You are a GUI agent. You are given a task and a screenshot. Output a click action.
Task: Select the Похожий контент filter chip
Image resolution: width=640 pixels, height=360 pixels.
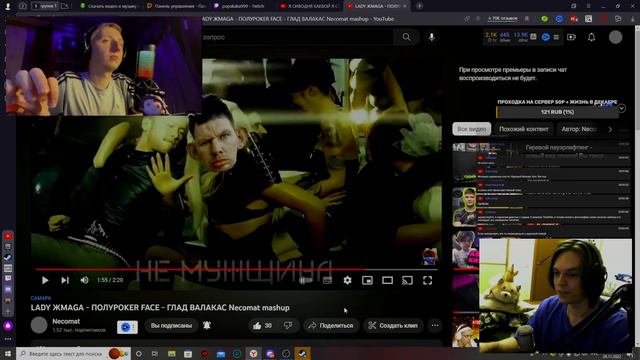point(524,129)
